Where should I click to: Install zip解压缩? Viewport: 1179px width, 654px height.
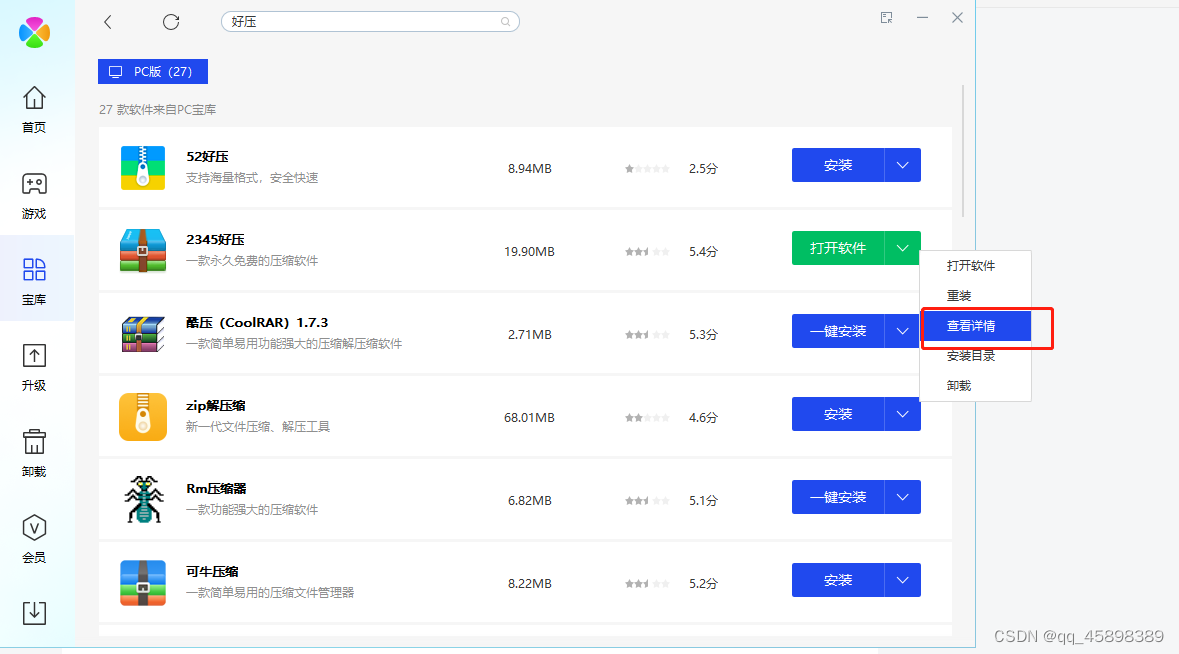tap(838, 414)
